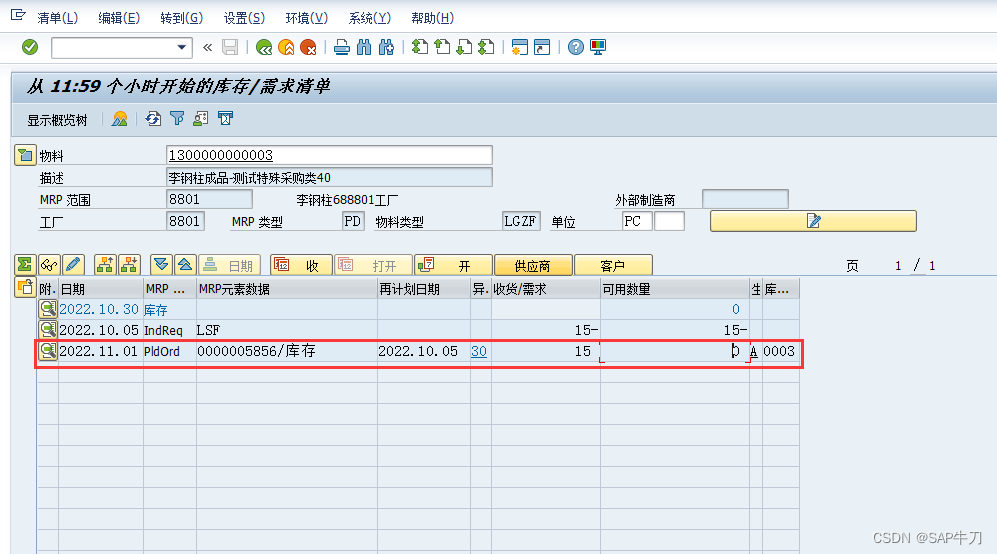The width and height of the screenshot is (997, 554).
Task: Click the MRP元素数据 column header
Action: [x=287, y=289]
